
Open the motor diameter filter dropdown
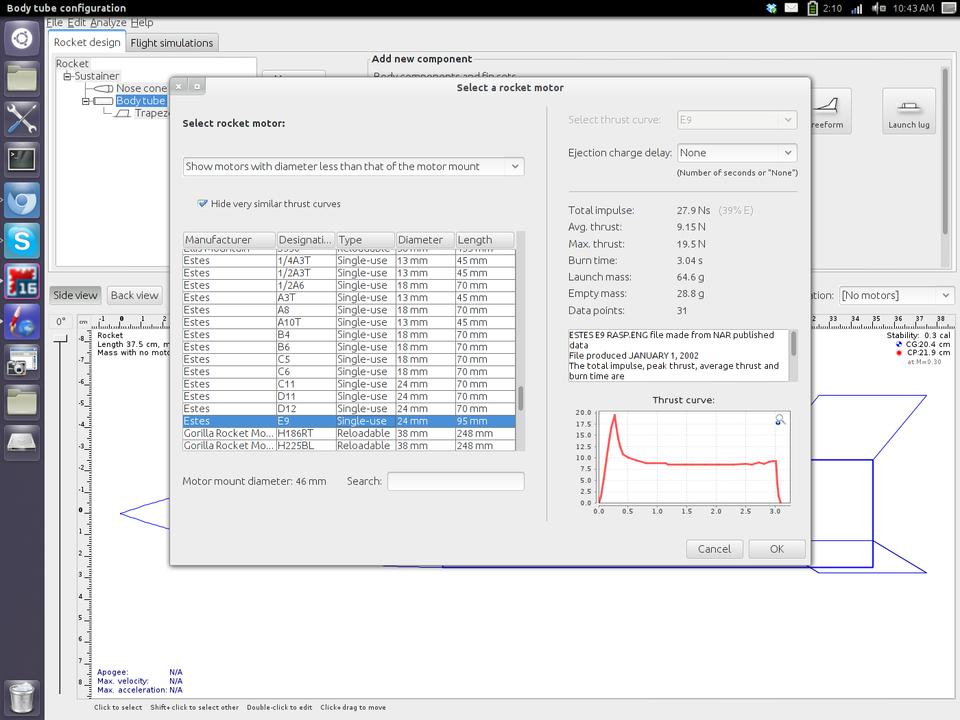tap(353, 167)
